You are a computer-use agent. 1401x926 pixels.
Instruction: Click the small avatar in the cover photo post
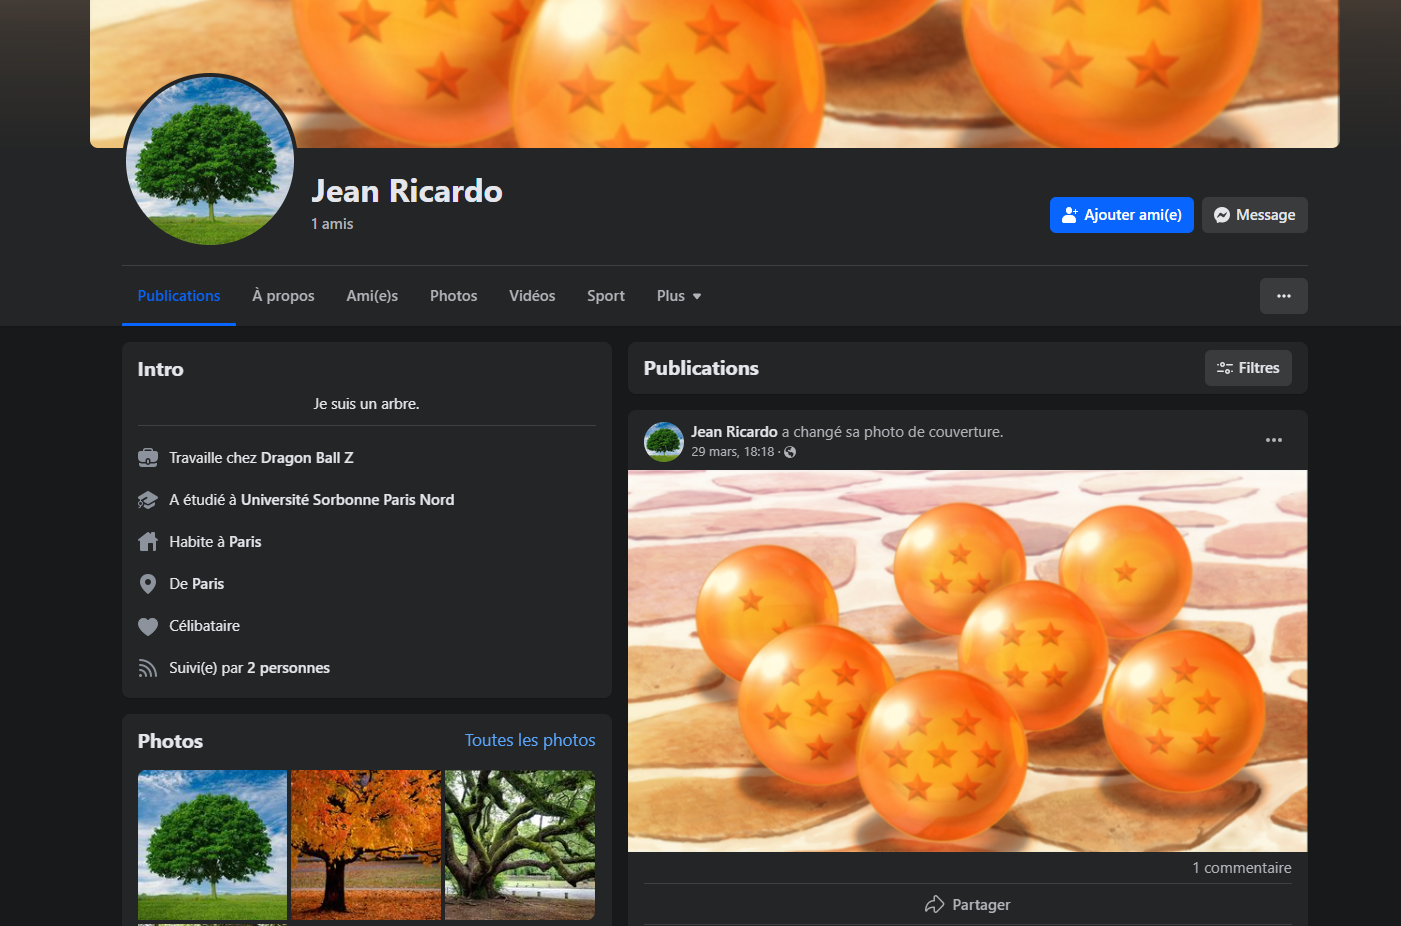tap(664, 441)
